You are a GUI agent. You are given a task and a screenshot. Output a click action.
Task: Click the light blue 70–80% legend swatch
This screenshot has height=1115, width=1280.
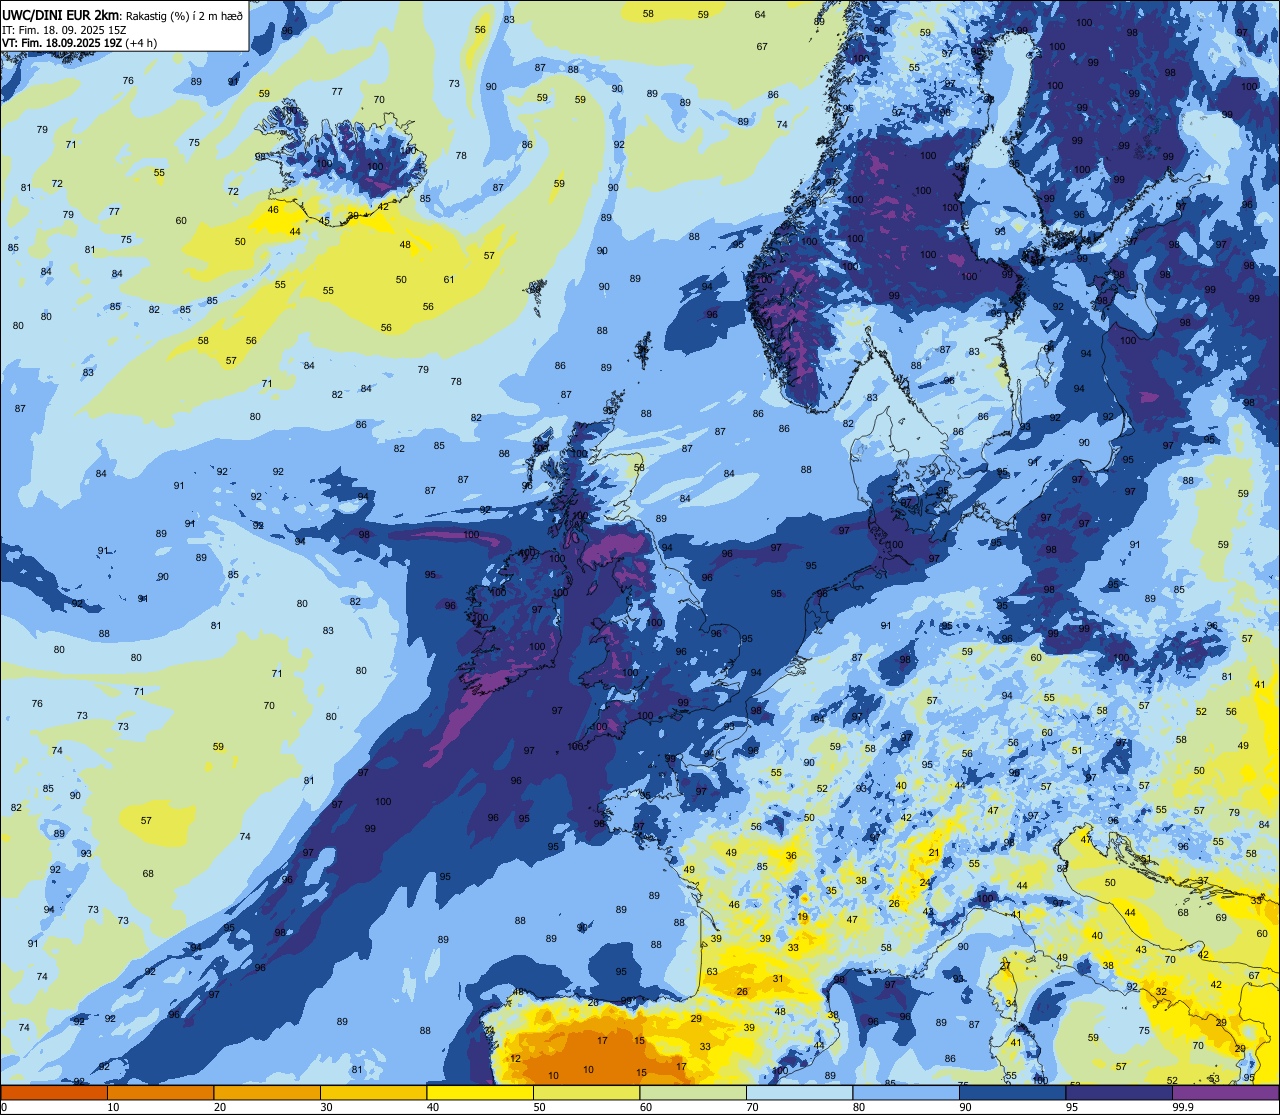coord(799,1092)
